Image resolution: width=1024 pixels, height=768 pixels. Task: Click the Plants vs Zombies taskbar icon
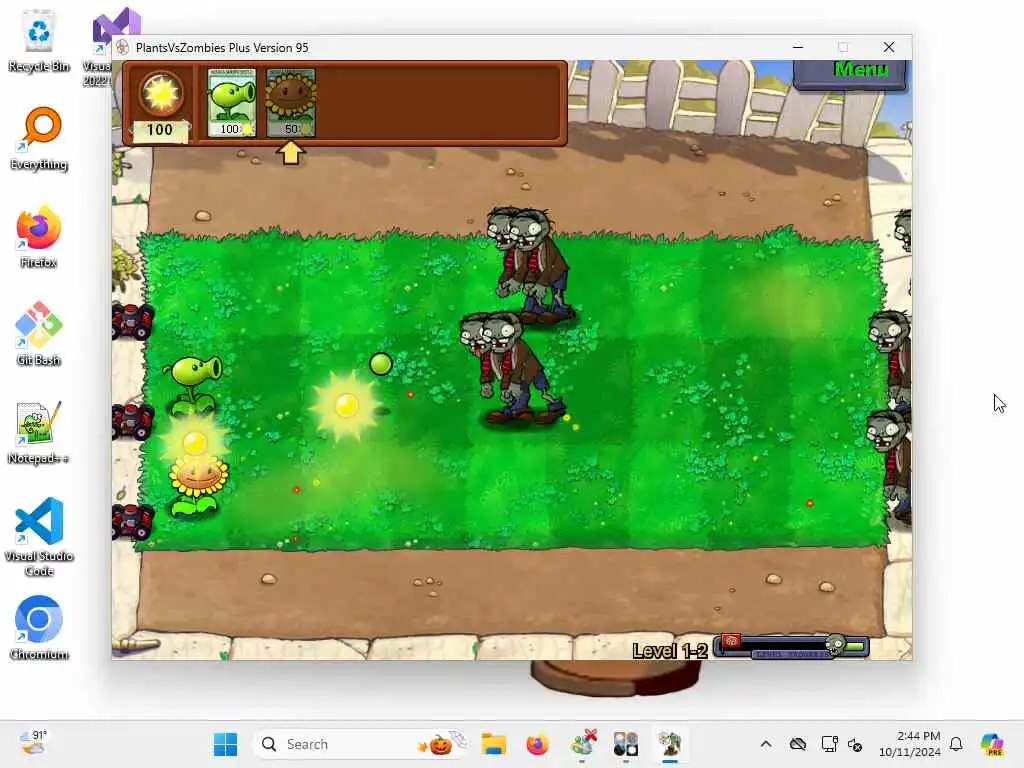point(669,744)
